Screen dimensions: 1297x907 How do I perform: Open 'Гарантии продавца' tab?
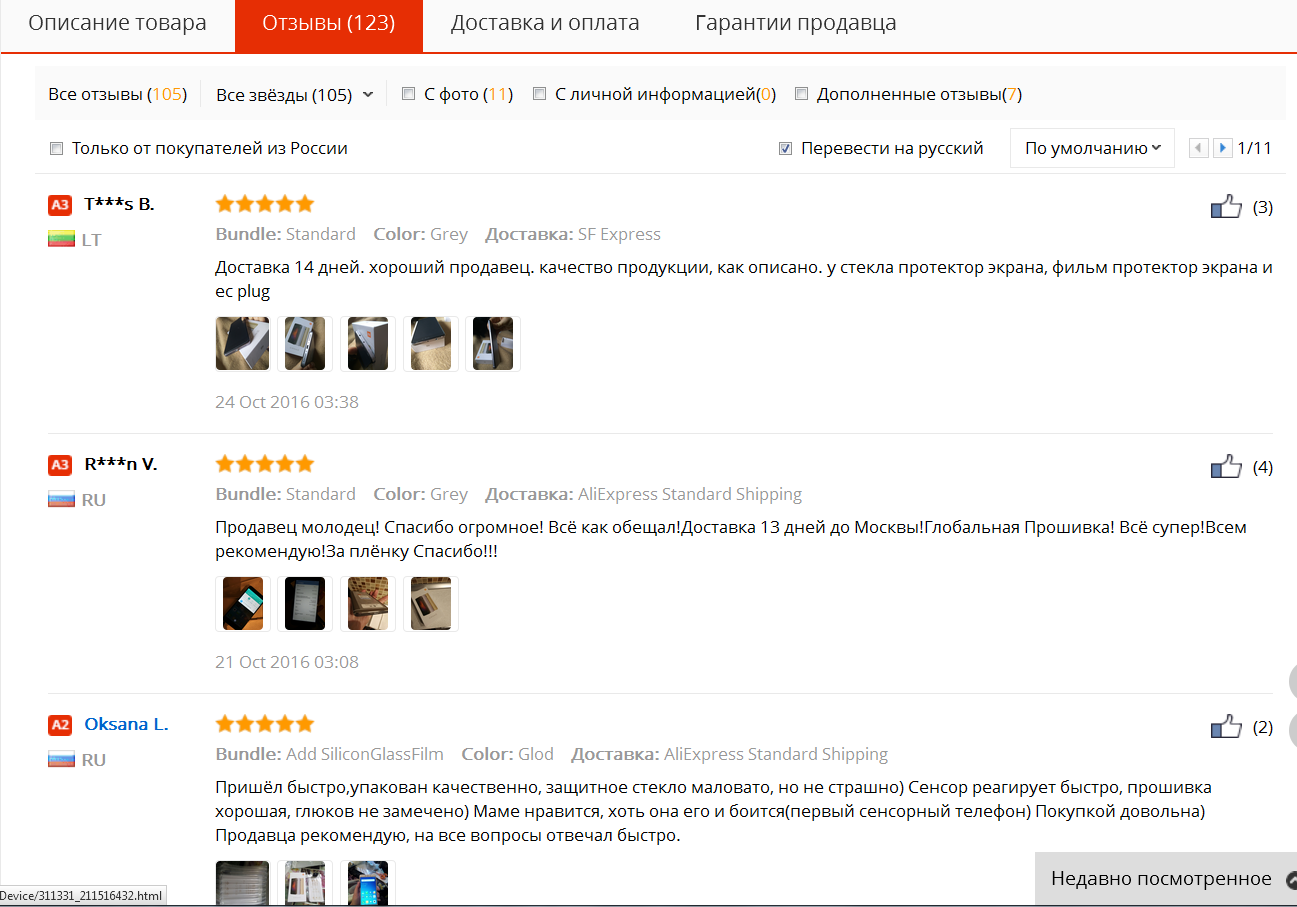[796, 23]
